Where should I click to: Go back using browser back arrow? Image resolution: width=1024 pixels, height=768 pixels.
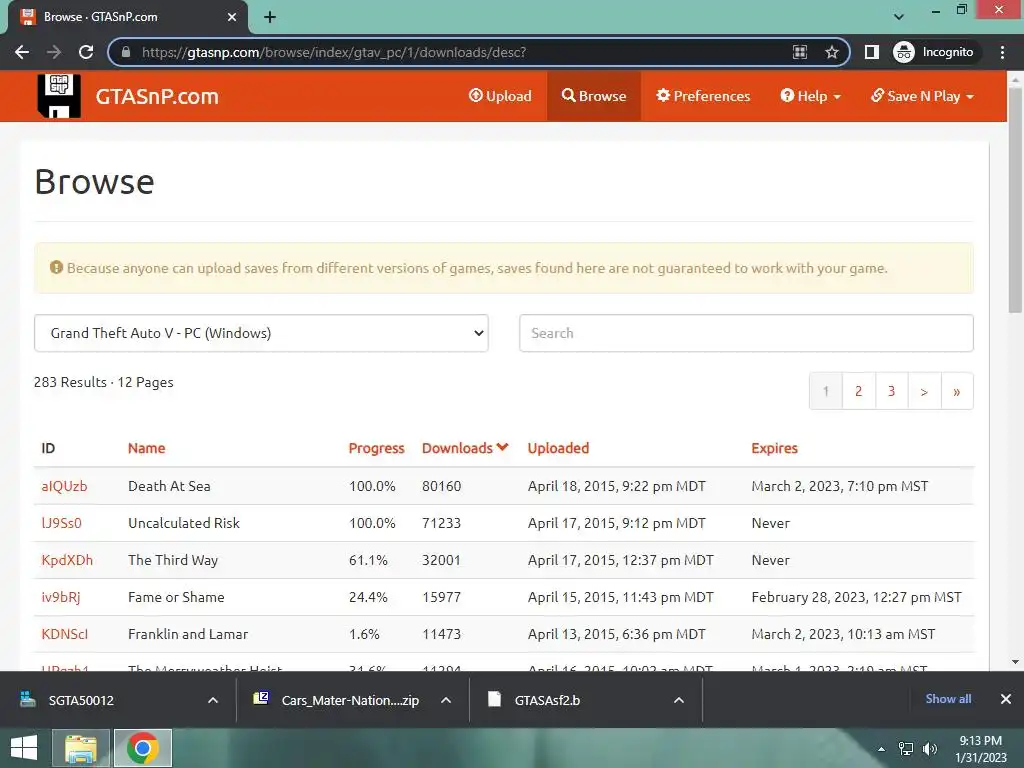point(22,52)
